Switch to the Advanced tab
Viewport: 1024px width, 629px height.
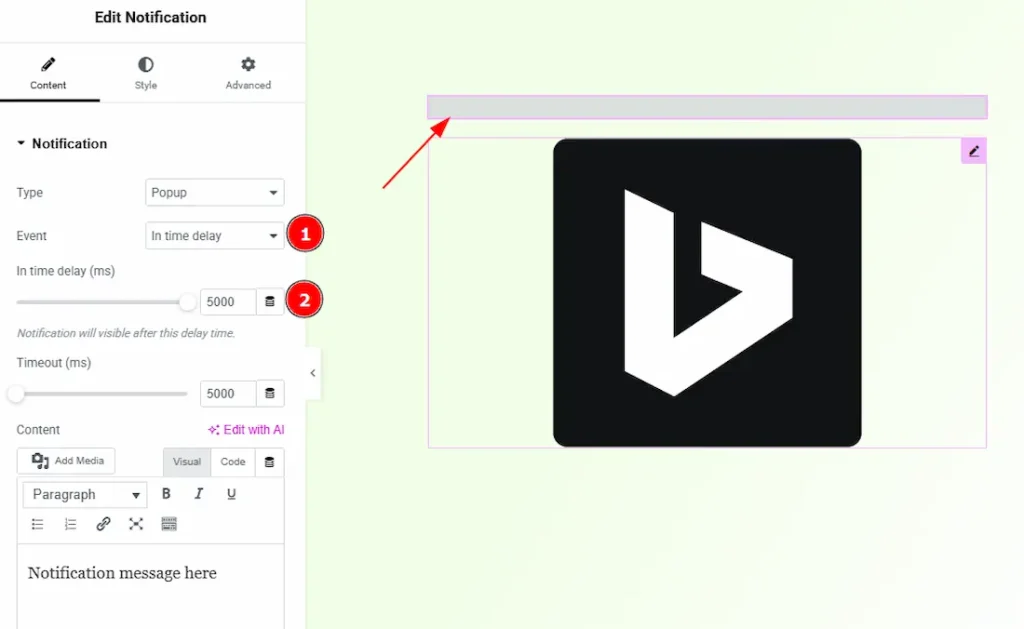tap(248, 73)
